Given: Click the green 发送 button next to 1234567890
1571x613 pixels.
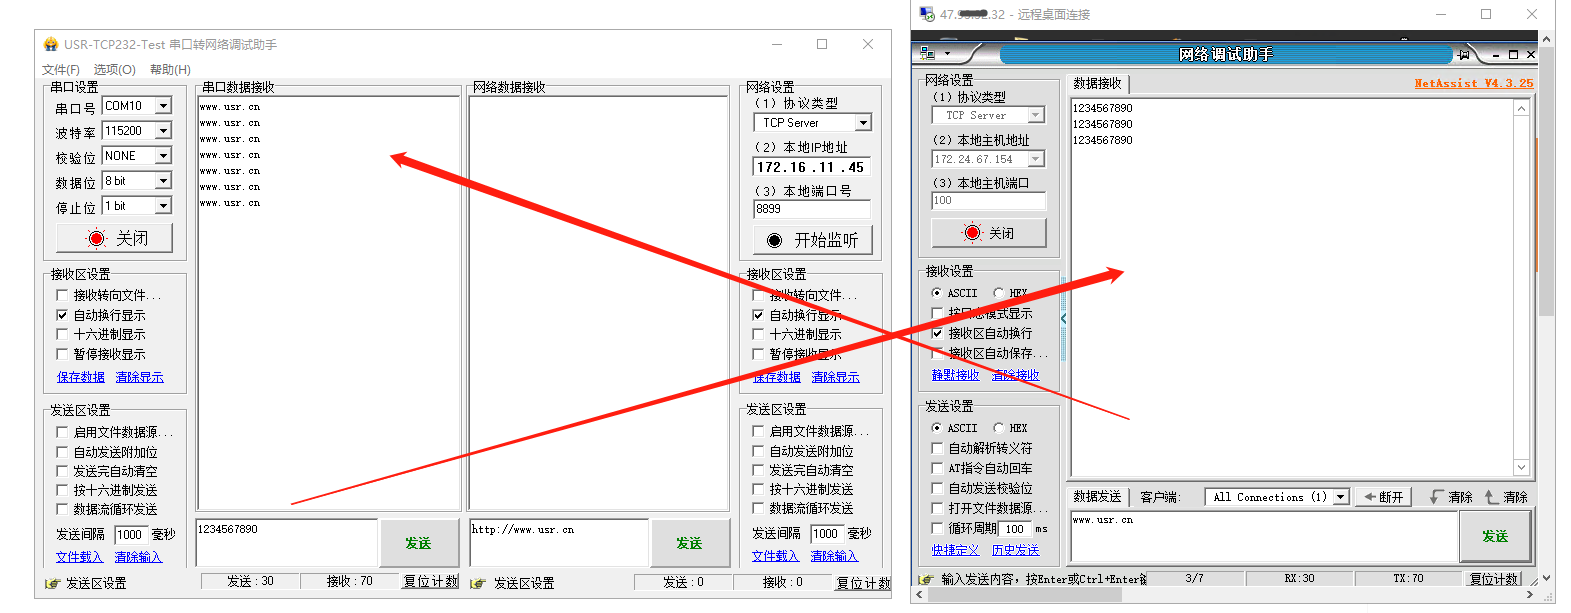Looking at the screenshot, I should (418, 543).
